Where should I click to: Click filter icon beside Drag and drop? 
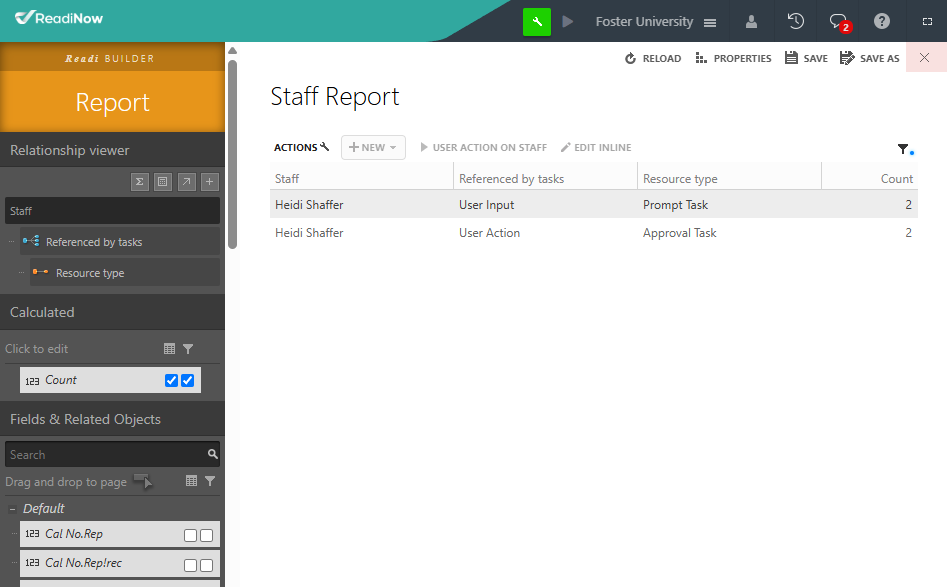tap(210, 481)
